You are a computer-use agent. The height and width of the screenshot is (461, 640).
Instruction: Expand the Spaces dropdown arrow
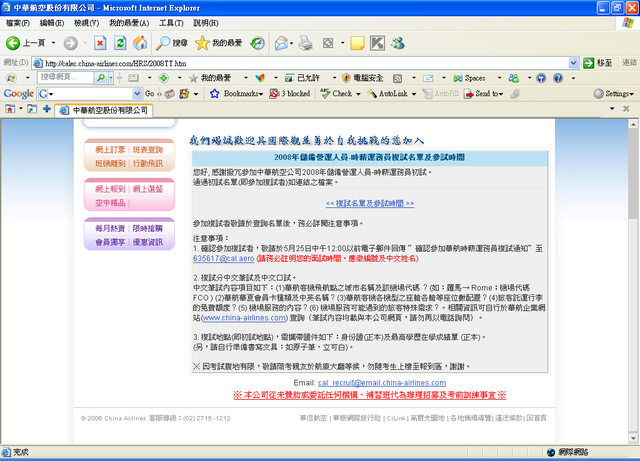tap(499, 78)
